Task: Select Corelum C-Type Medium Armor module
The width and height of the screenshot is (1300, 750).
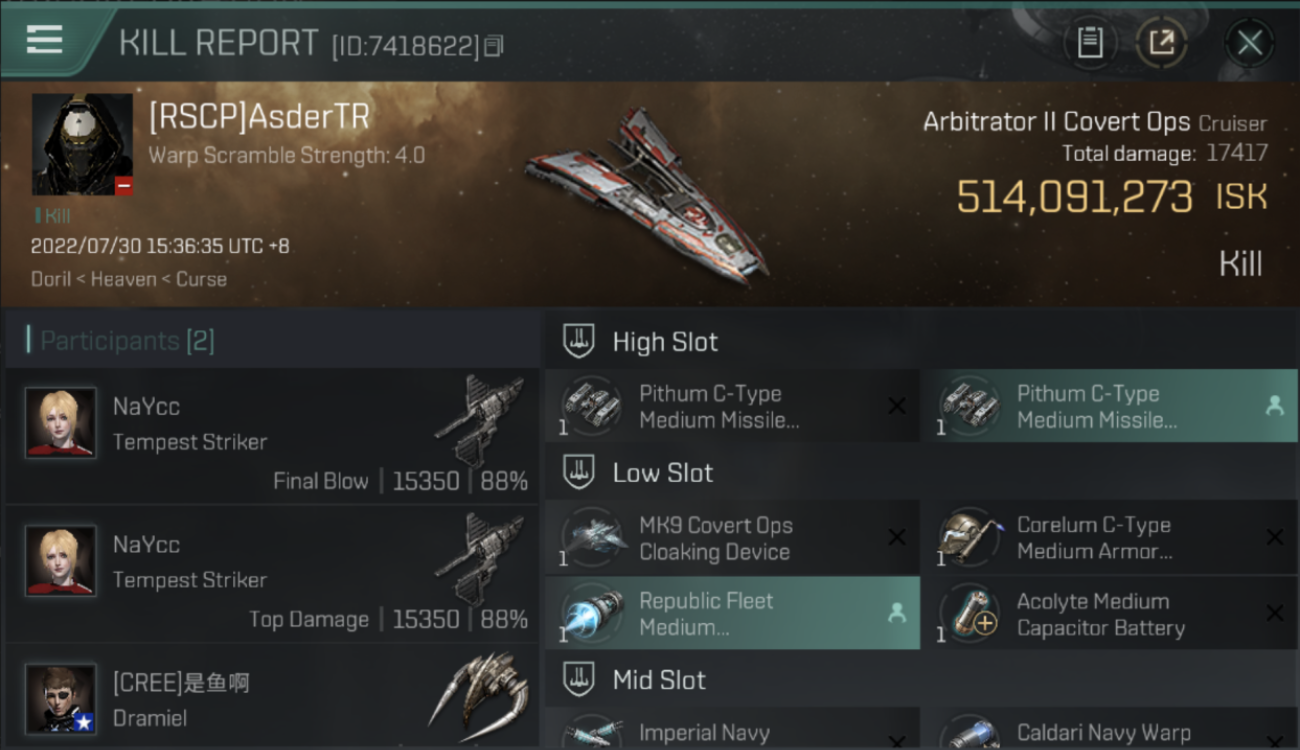Action: [1109, 538]
